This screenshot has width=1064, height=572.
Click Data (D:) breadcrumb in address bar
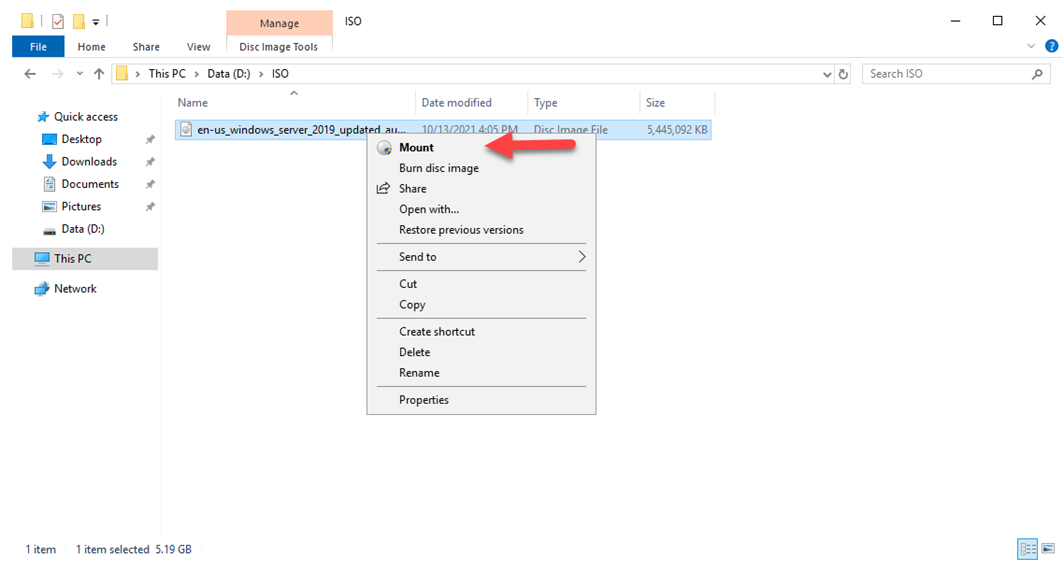tap(229, 74)
